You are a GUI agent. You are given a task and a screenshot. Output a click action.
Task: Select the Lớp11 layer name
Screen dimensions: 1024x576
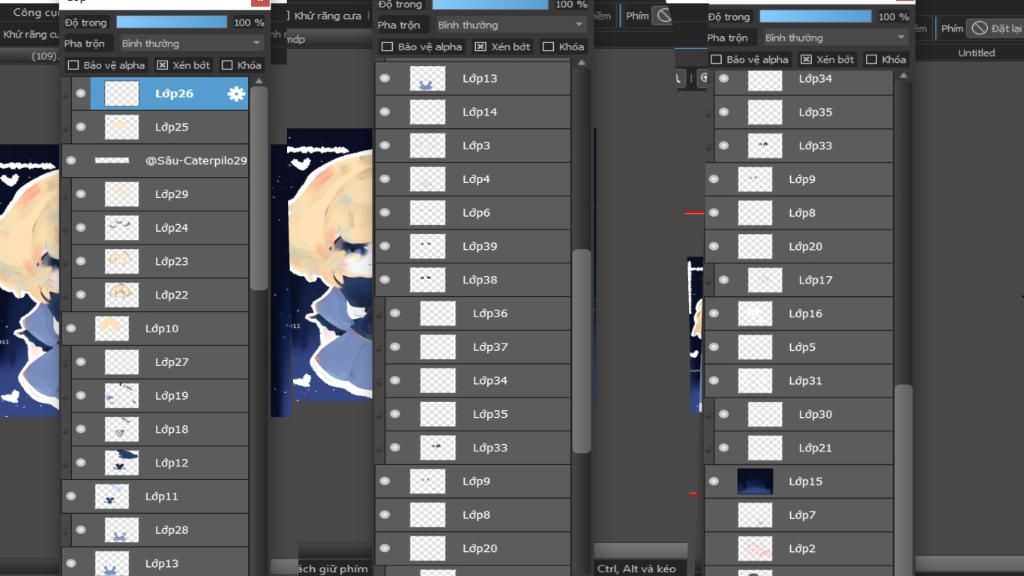[x=161, y=496]
